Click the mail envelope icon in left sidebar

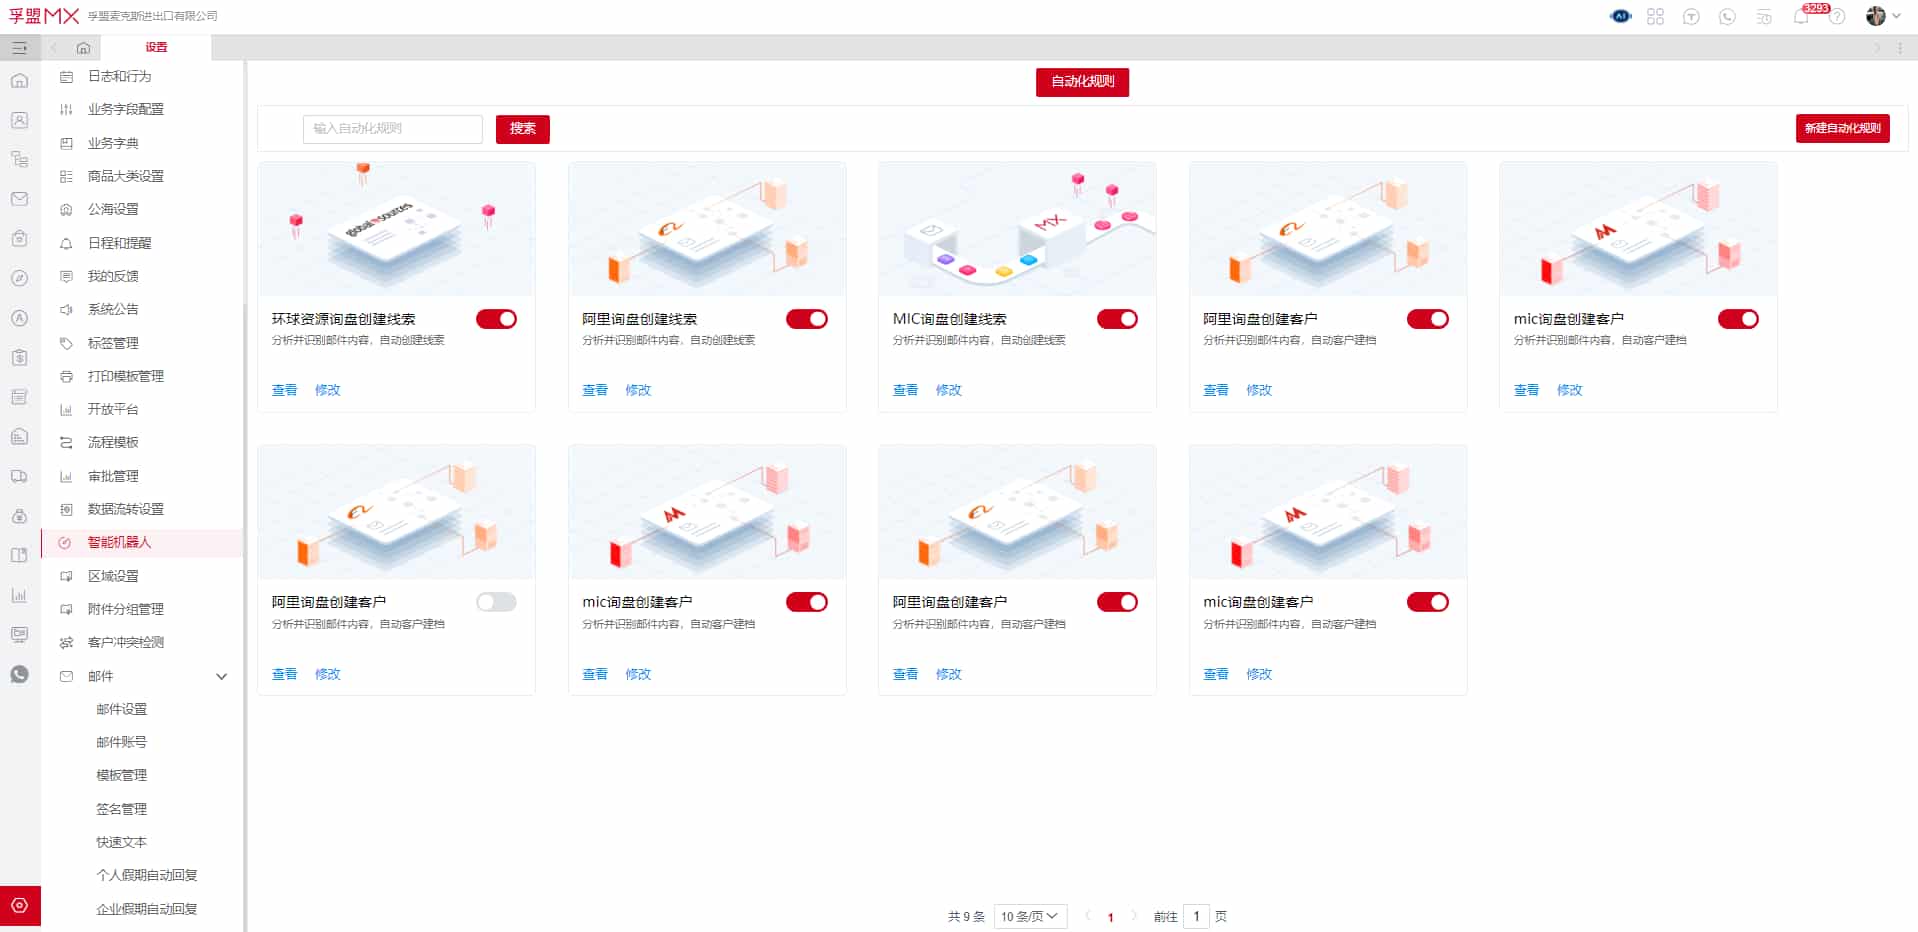[x=19, y=199]
